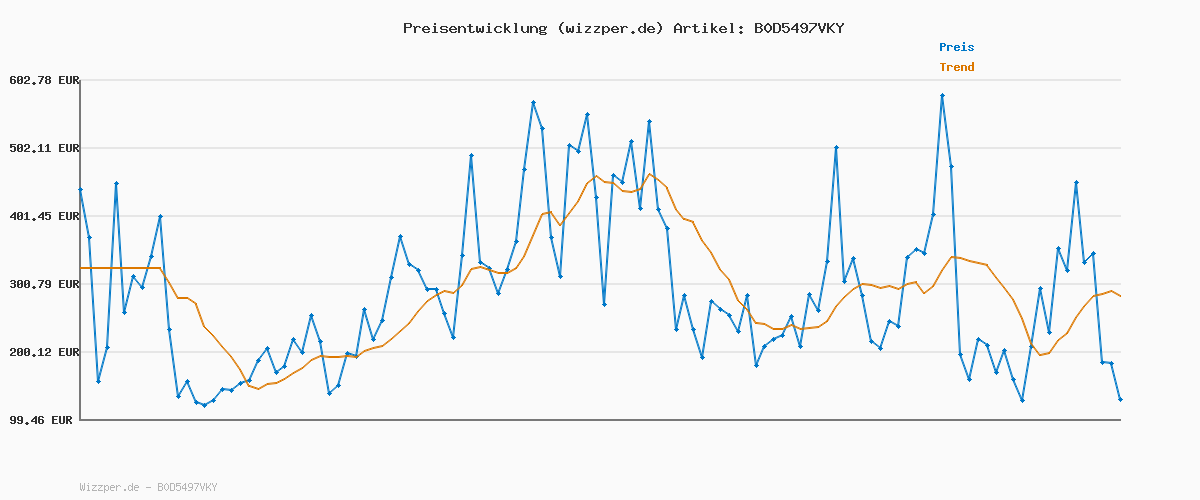The height and width of the screenshot is (500, 1200).
Task: Click the right end of the orange Trend line
Action: pos(1120,296)
